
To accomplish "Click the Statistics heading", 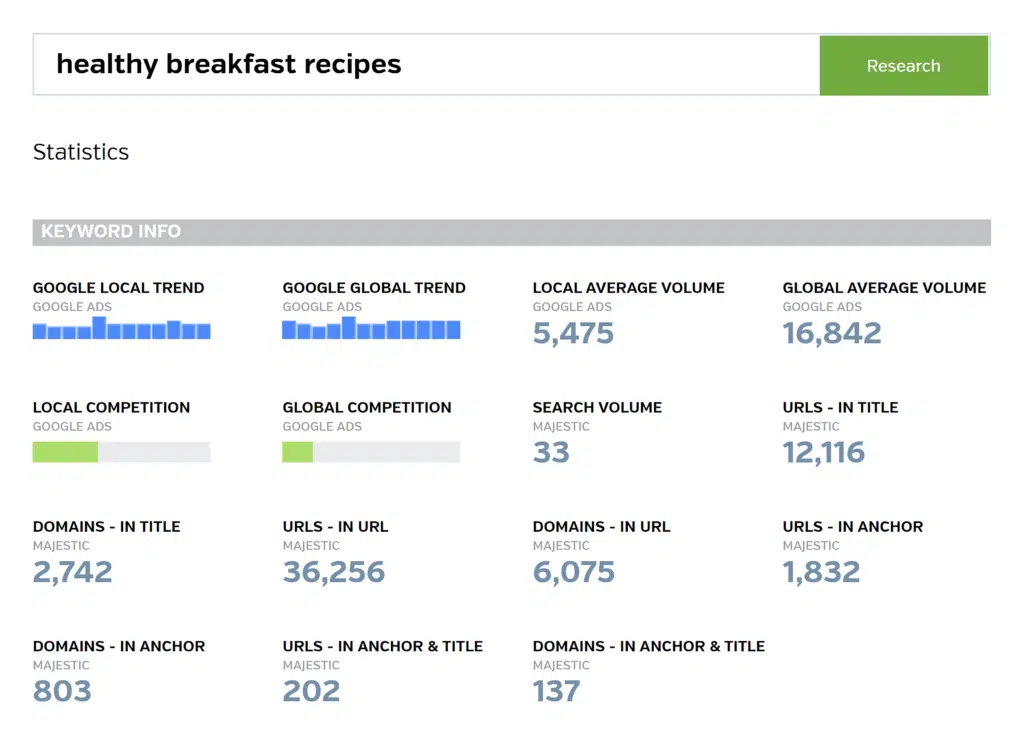I will (x=81, y=152).
